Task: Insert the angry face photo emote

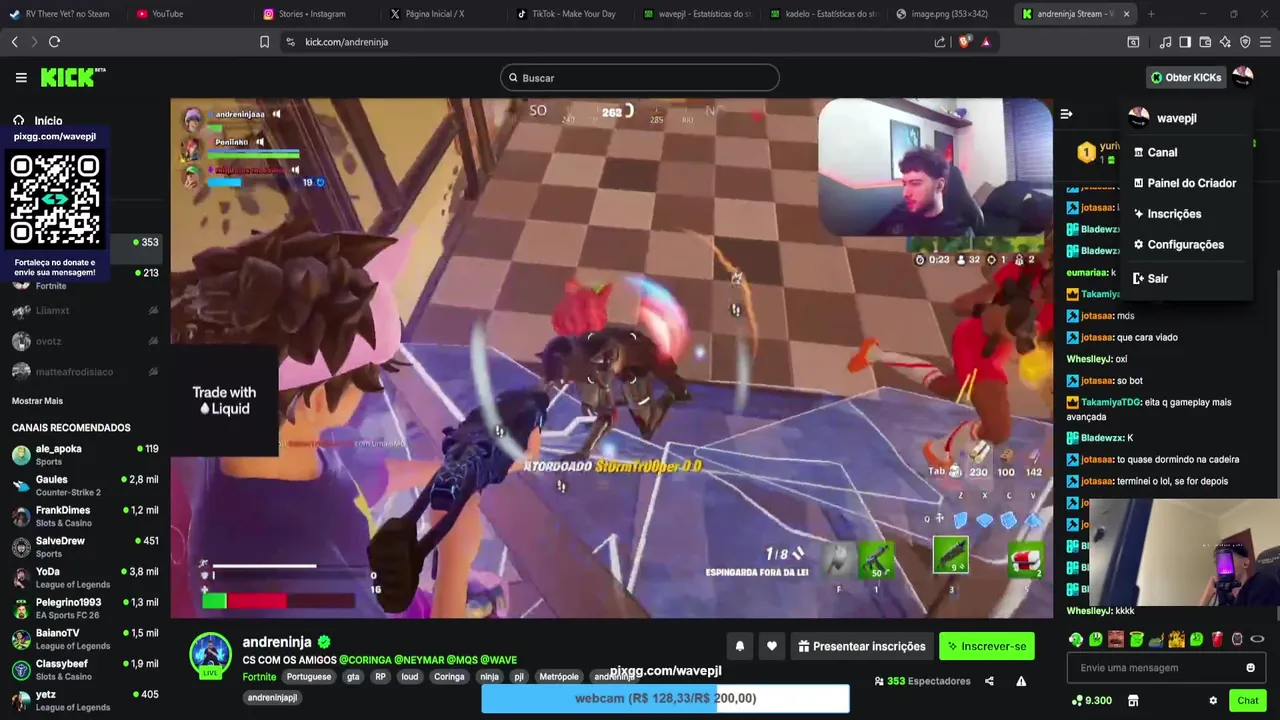Action: 1116,639
